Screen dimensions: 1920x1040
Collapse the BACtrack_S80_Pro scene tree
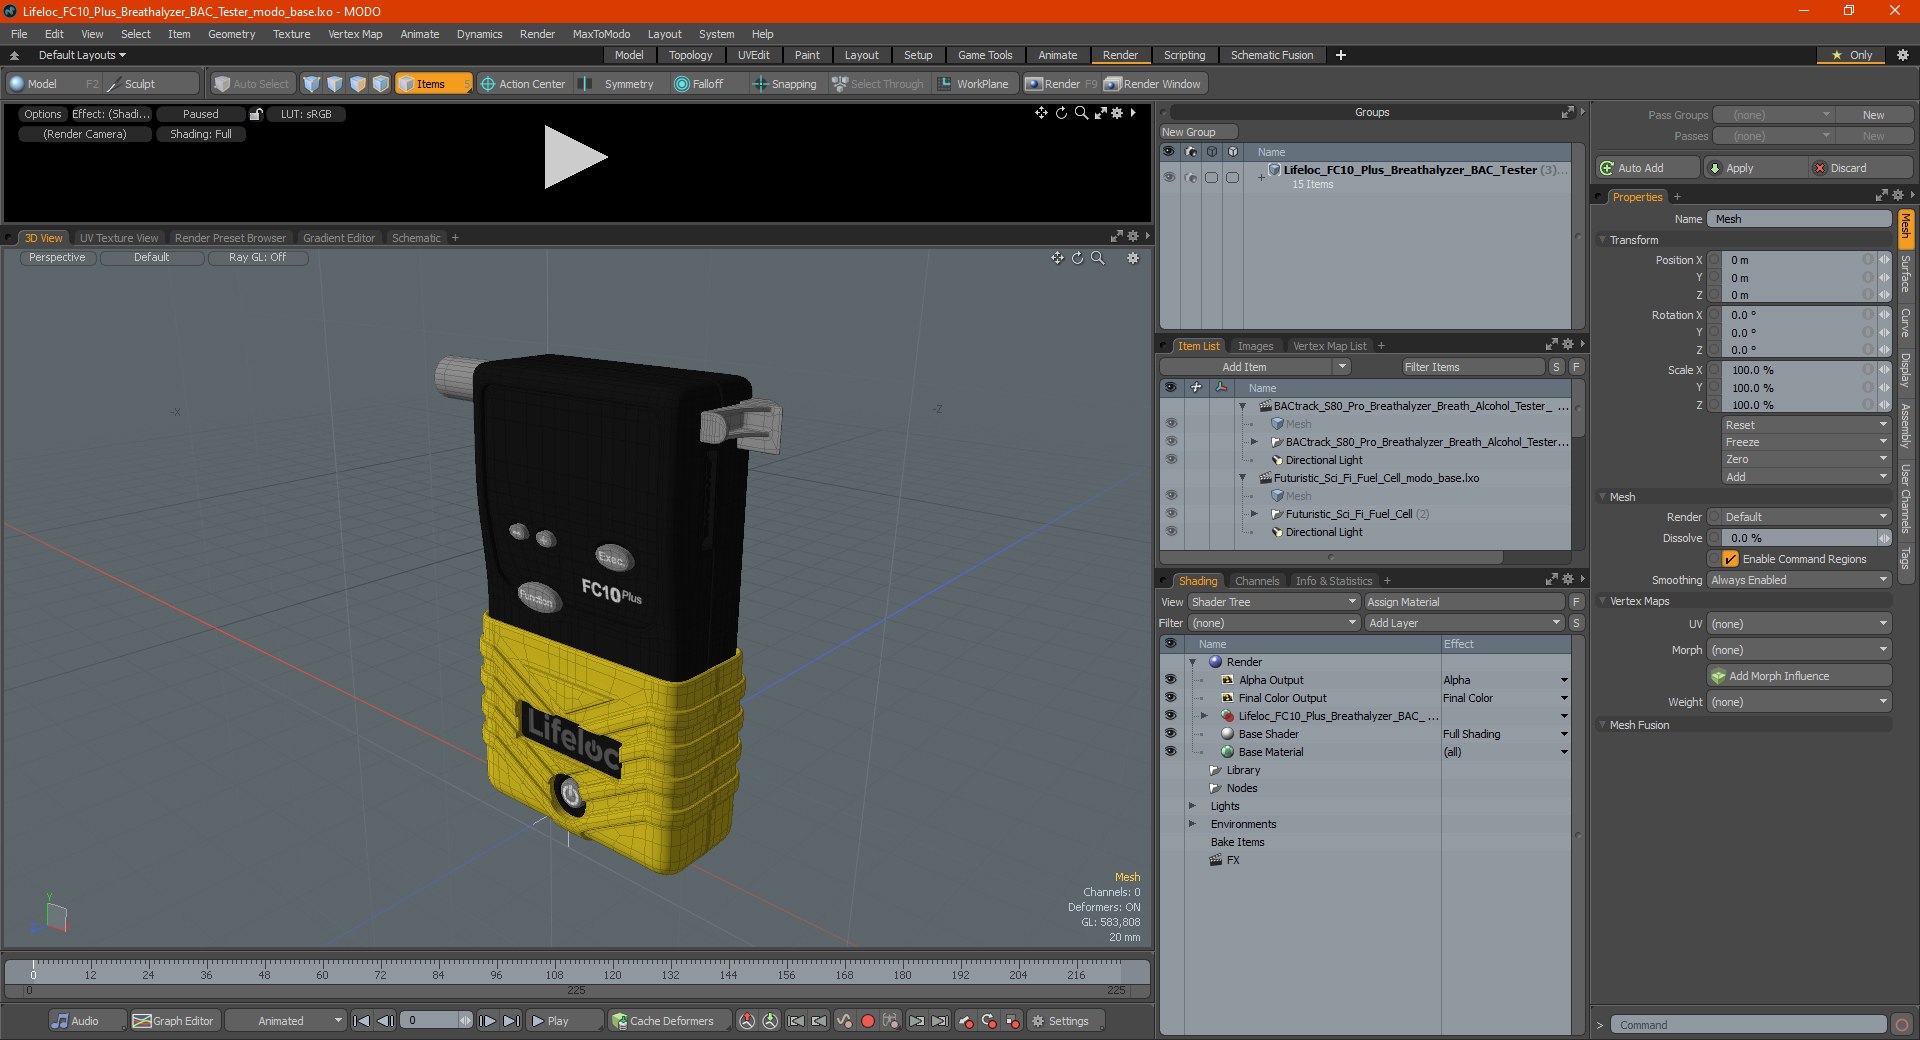[x=1243, y=406]
